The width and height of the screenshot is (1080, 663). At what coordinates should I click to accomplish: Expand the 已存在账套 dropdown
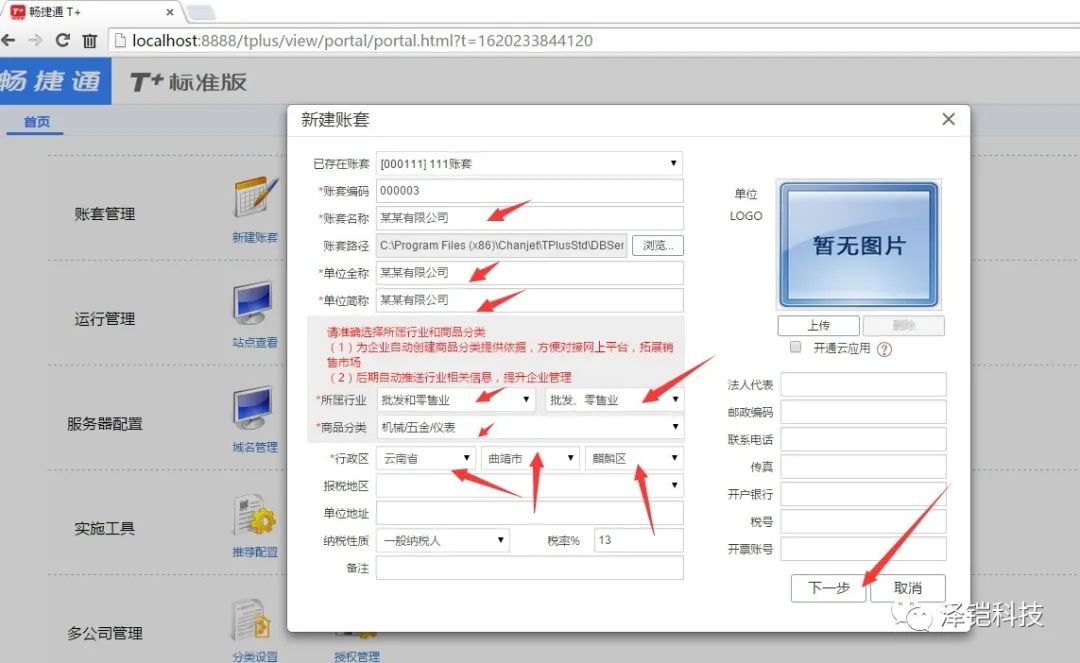click(529, 163)
